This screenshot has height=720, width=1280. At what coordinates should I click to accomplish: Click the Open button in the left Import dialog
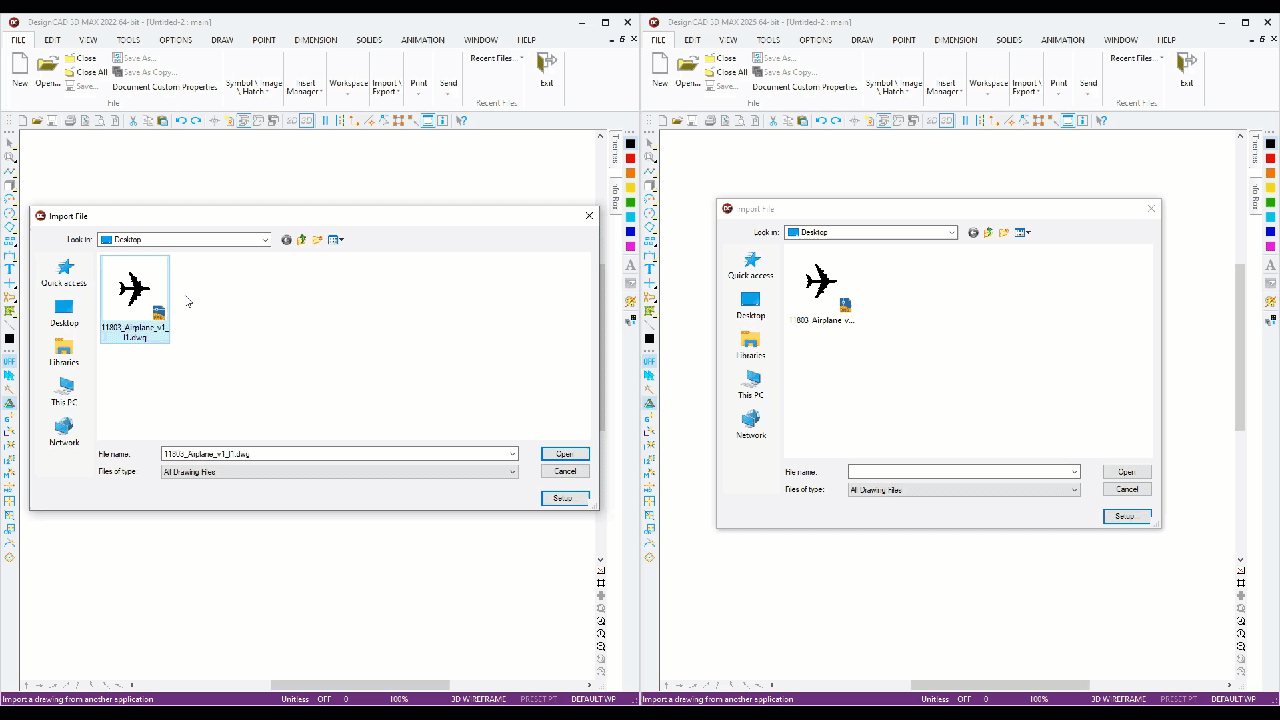(x=565, y=454)
